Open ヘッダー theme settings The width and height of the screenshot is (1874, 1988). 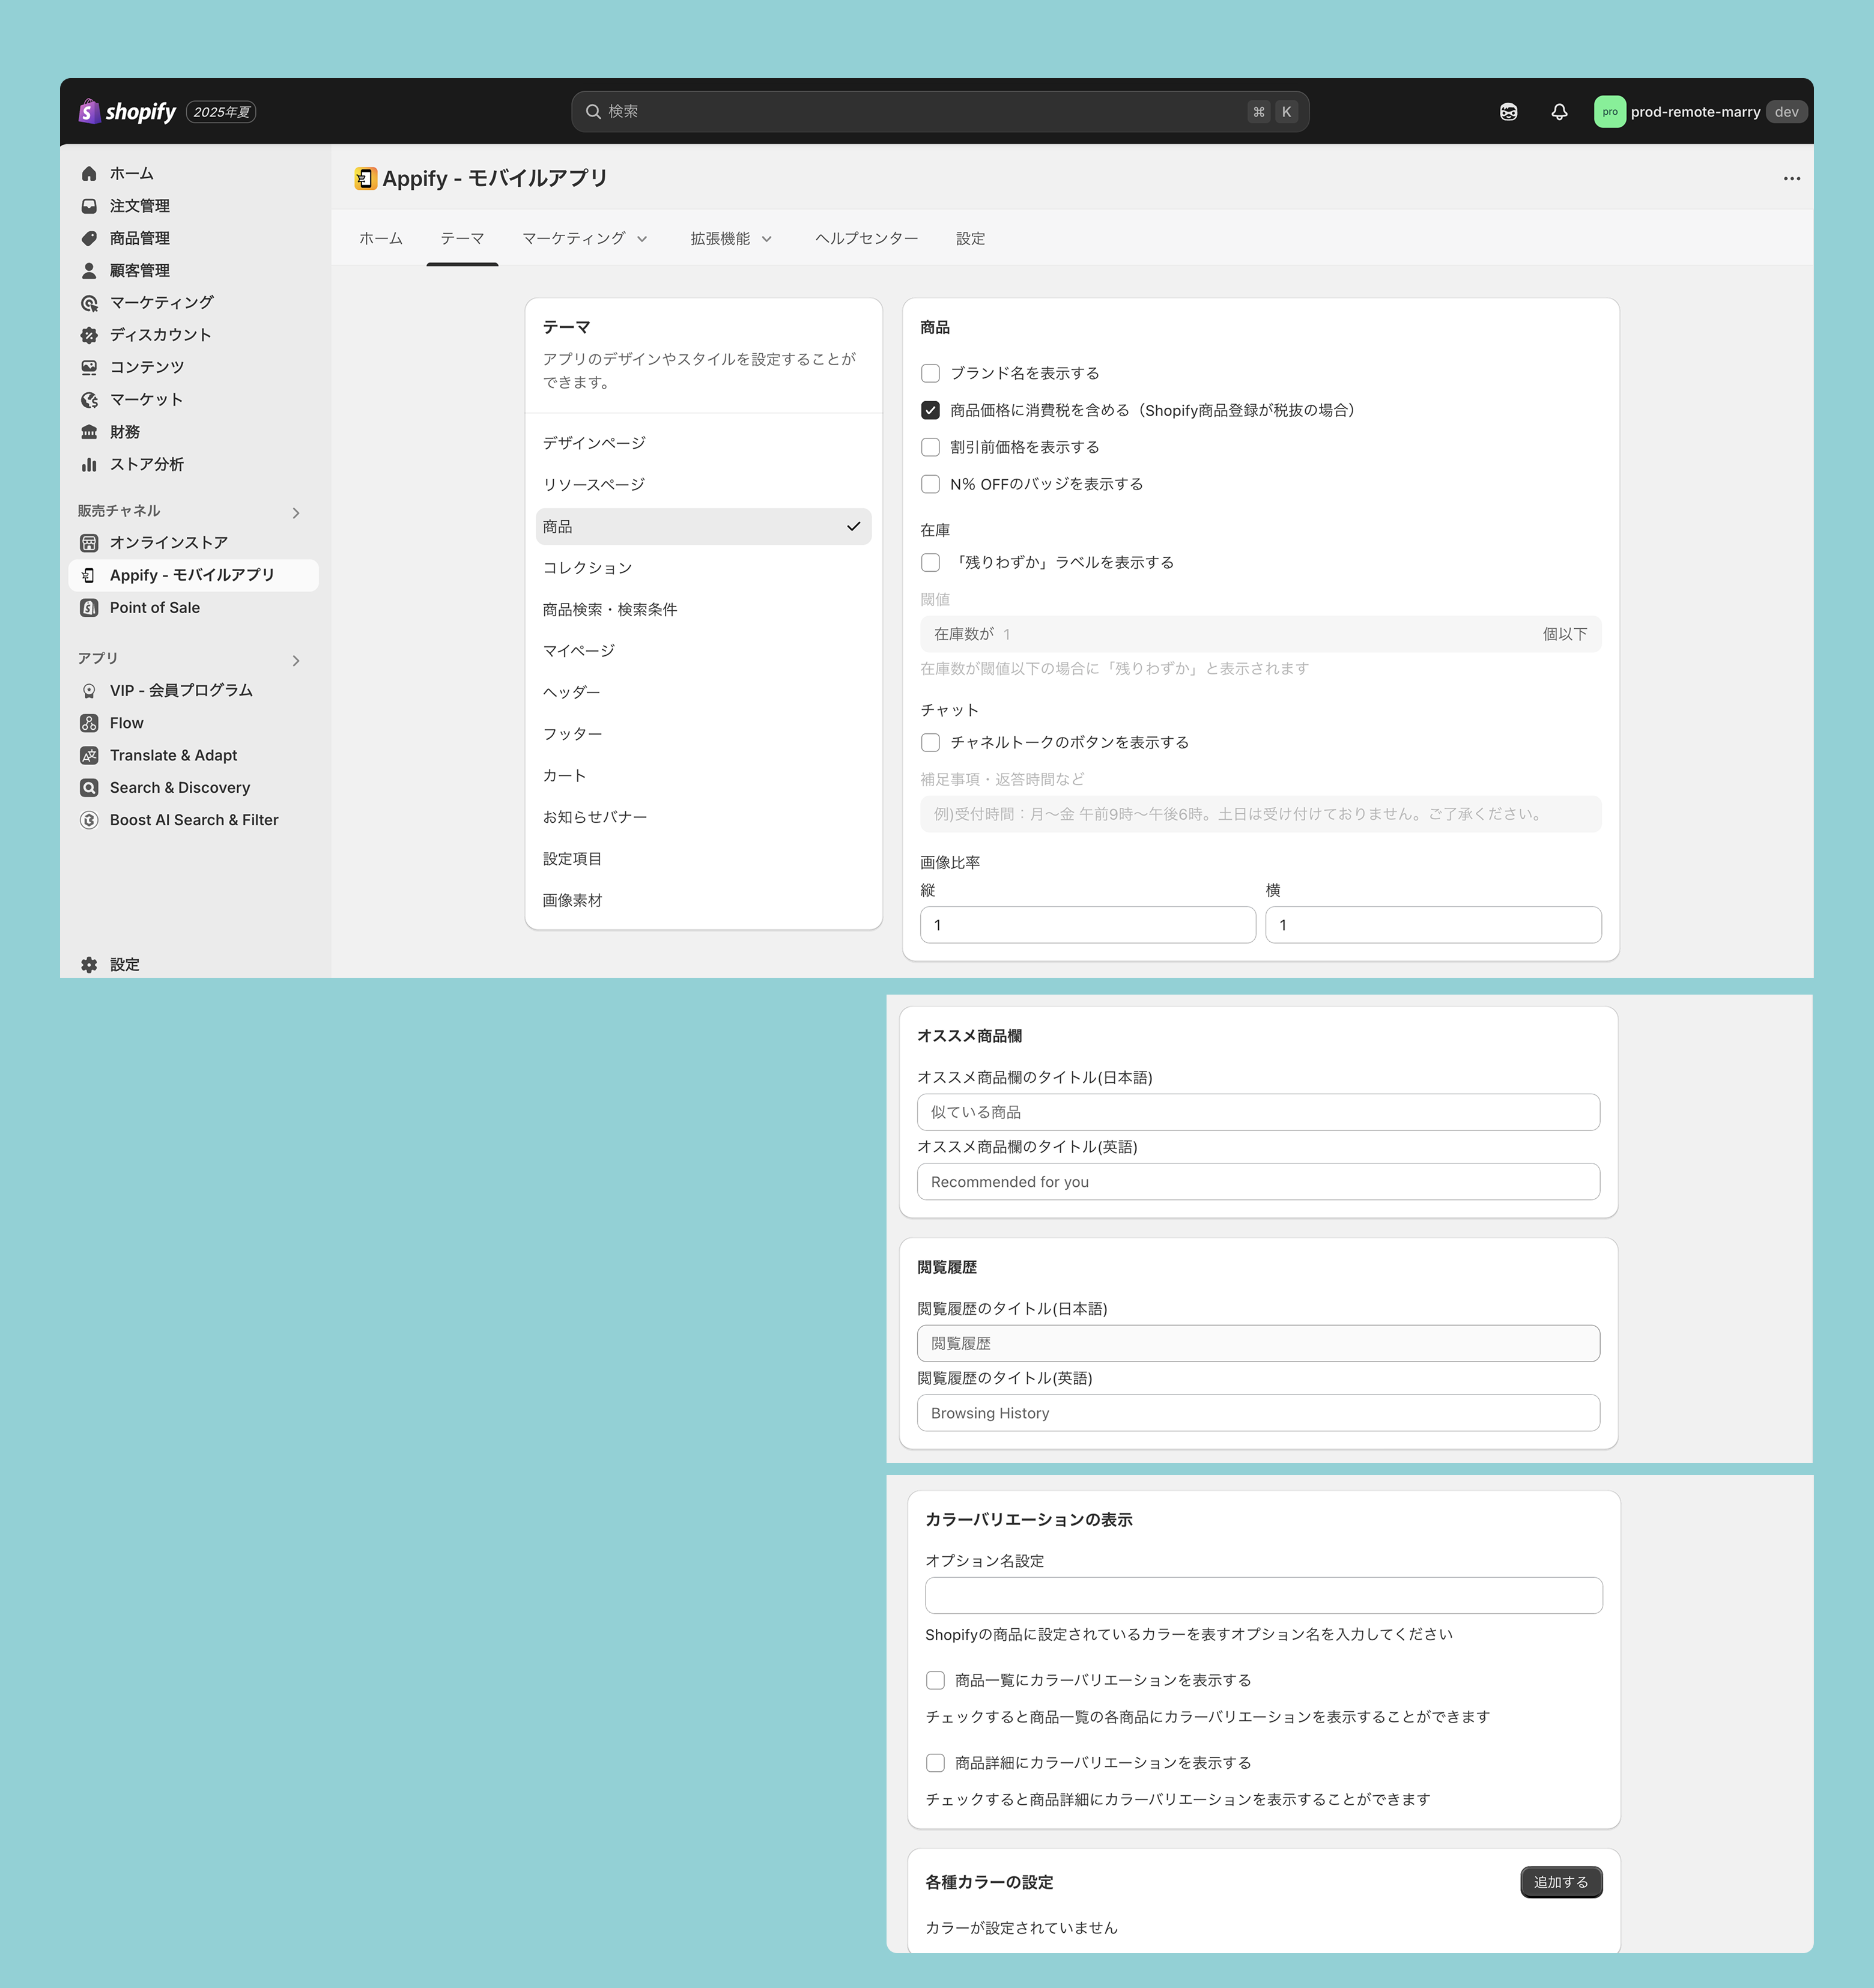click(x=704, y=693)
